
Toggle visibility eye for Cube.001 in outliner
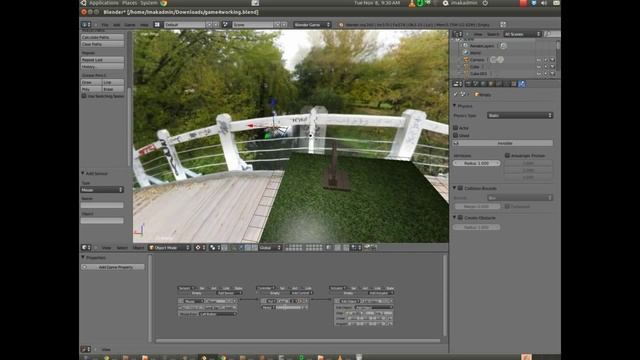[539, 73]
